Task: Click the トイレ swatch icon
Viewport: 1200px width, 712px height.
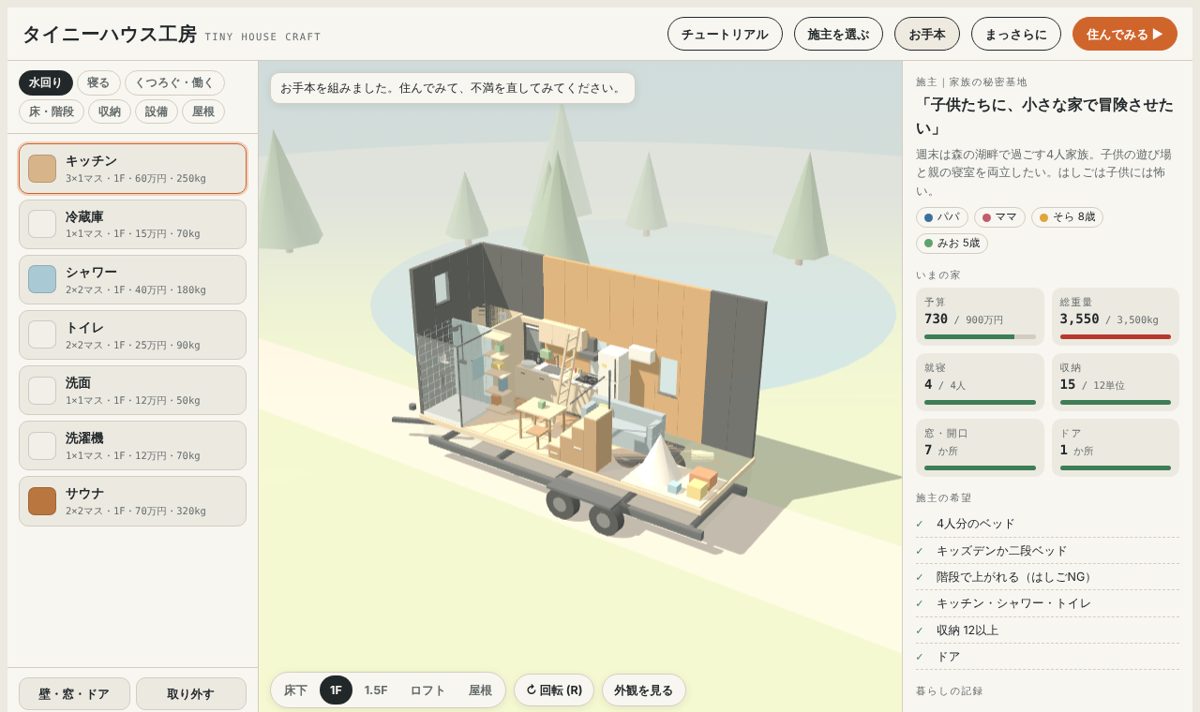Action: click(x=42, y=335)
